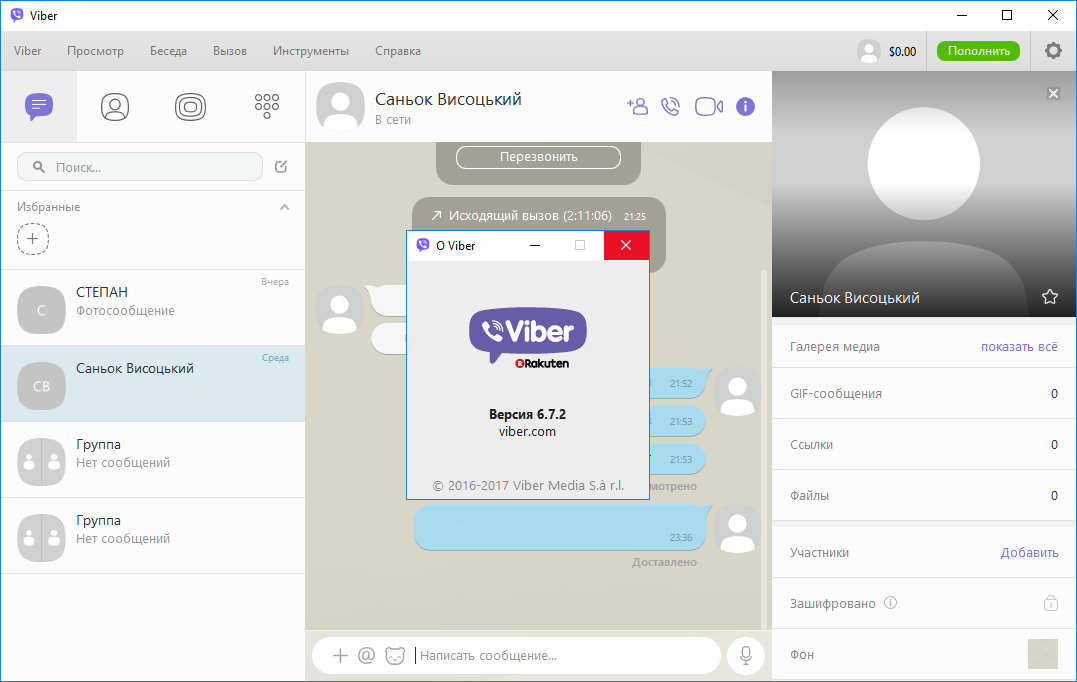This screenshot has width=1077, height=682.
Task: Open the Public accounts tab icon
Action: tap(190, 106)
